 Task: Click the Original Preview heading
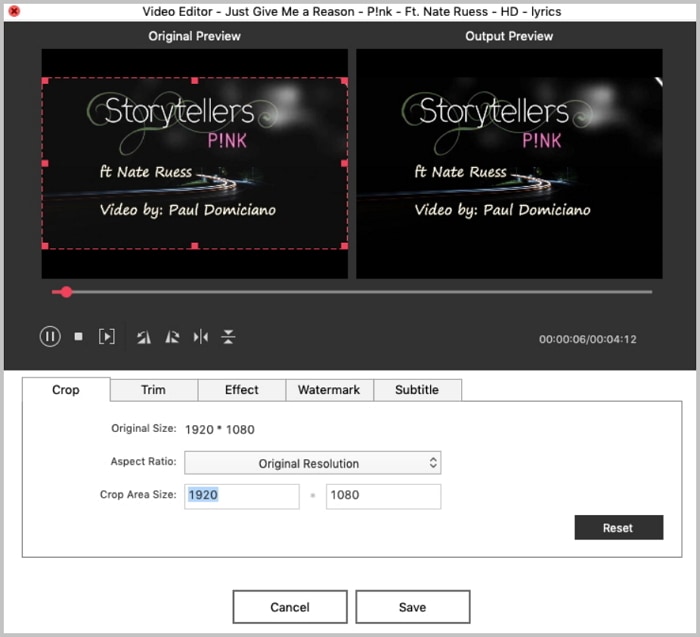tap(195, 36)
